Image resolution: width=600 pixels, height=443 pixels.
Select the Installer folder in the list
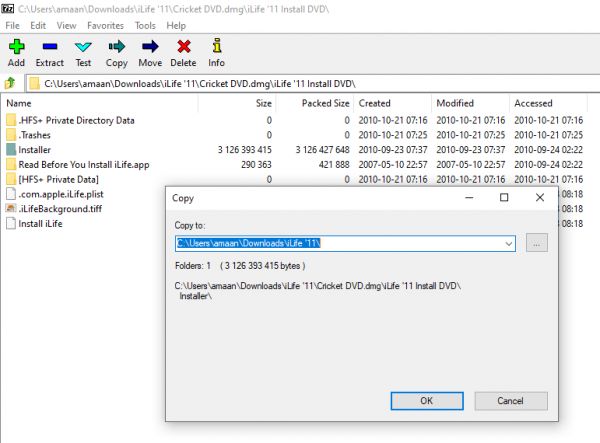tap(34, 149)
